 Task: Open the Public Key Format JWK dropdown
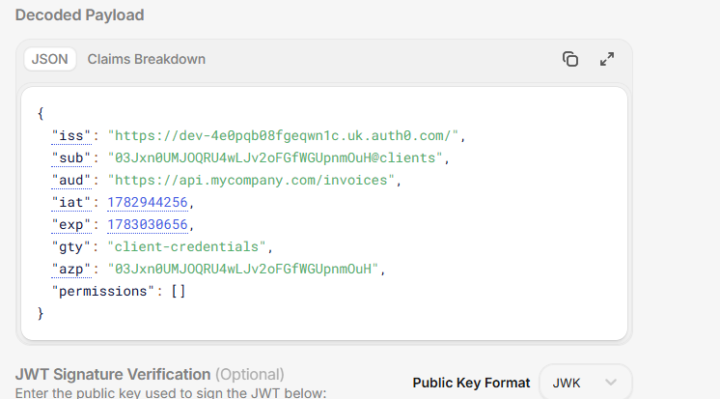point(585,382)
